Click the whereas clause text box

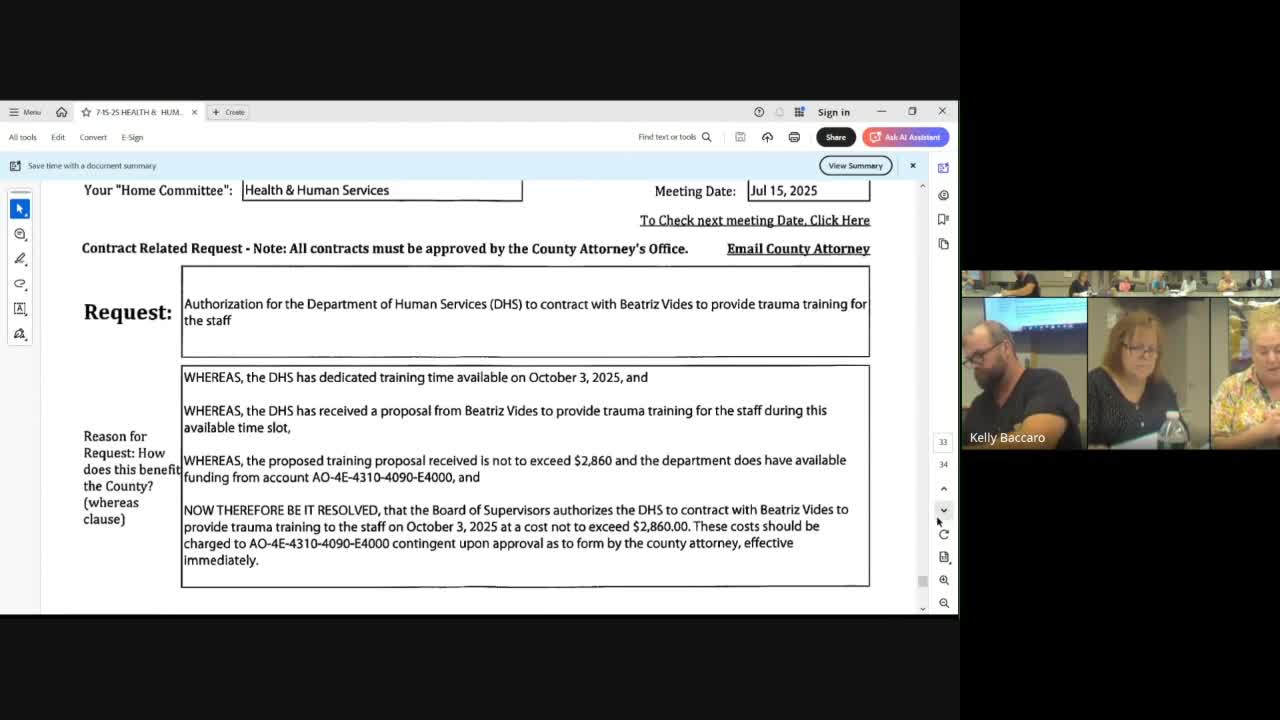525,476
